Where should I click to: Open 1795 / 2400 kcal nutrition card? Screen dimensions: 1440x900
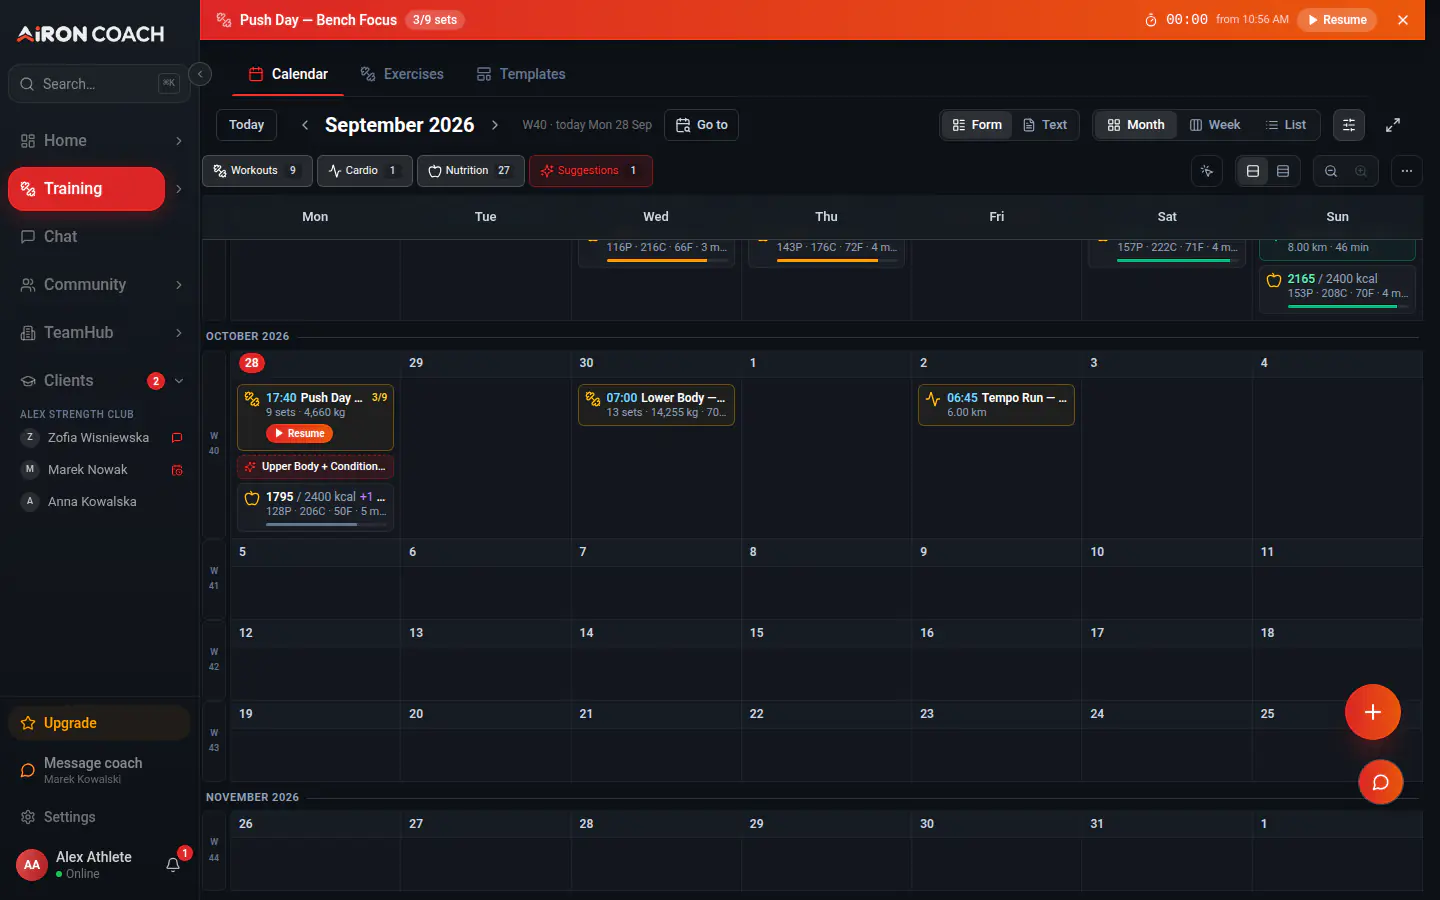(315, 507)
